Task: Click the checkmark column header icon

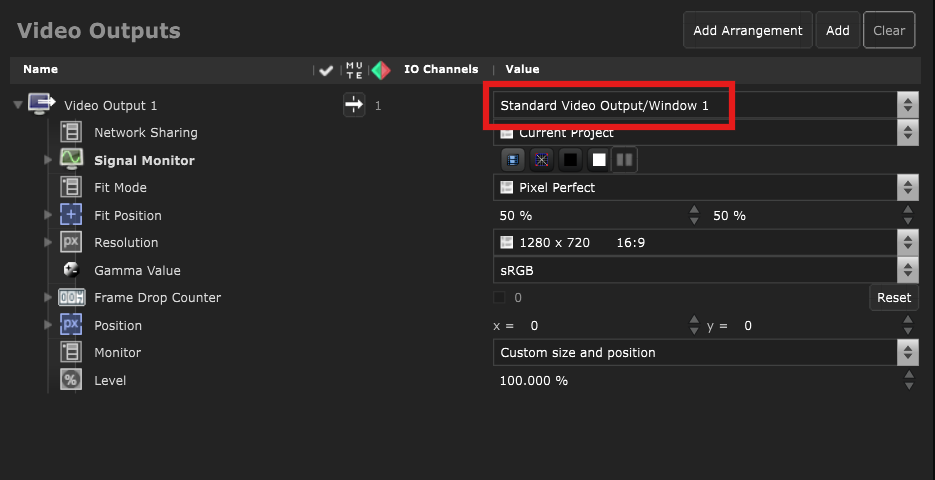Action: pyautogui.click(x=326, y=70)
